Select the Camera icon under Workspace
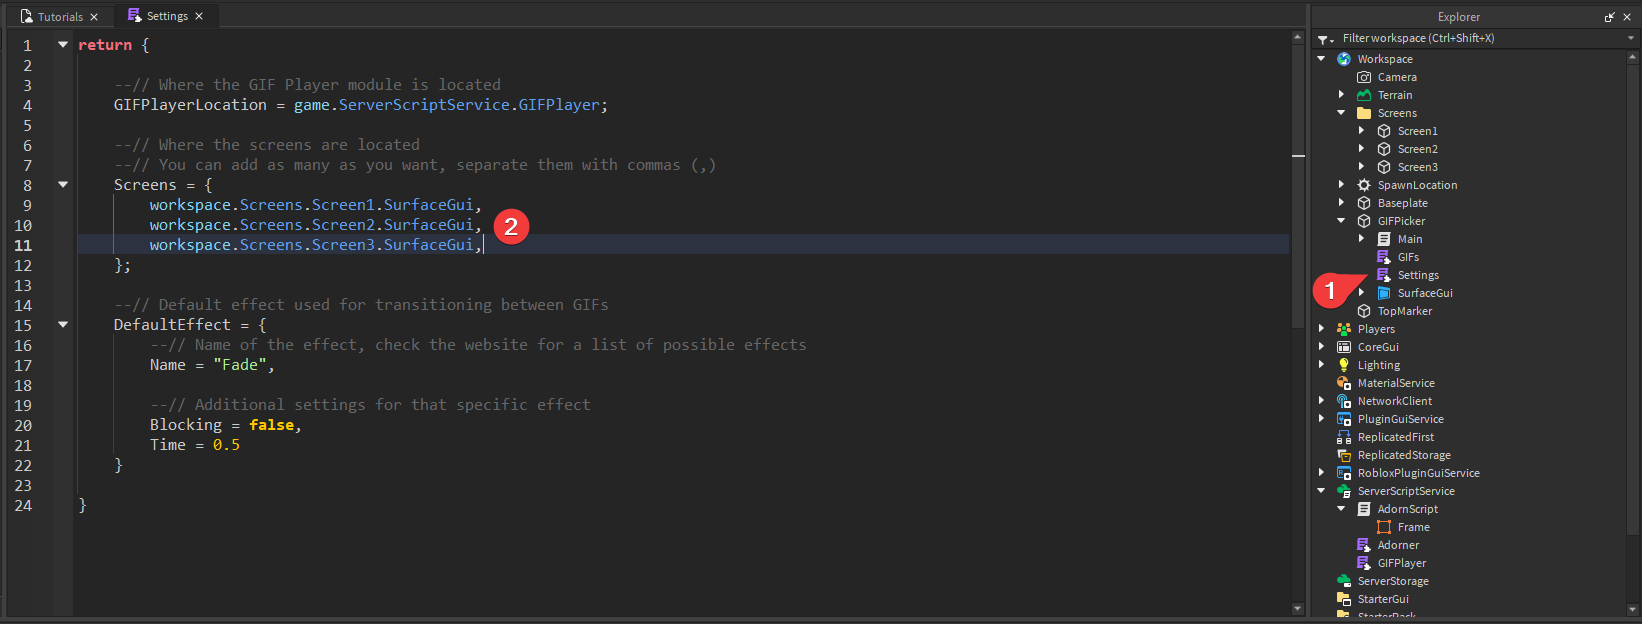Image resolution: width=1642 pixels, height=624 pixels. point(1364,77)
